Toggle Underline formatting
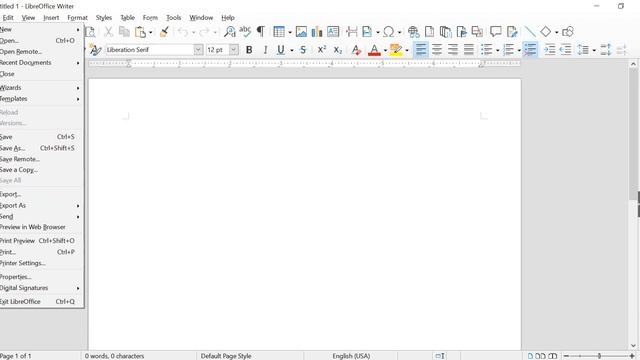The image size is (640, 360). tap(281, 50)
